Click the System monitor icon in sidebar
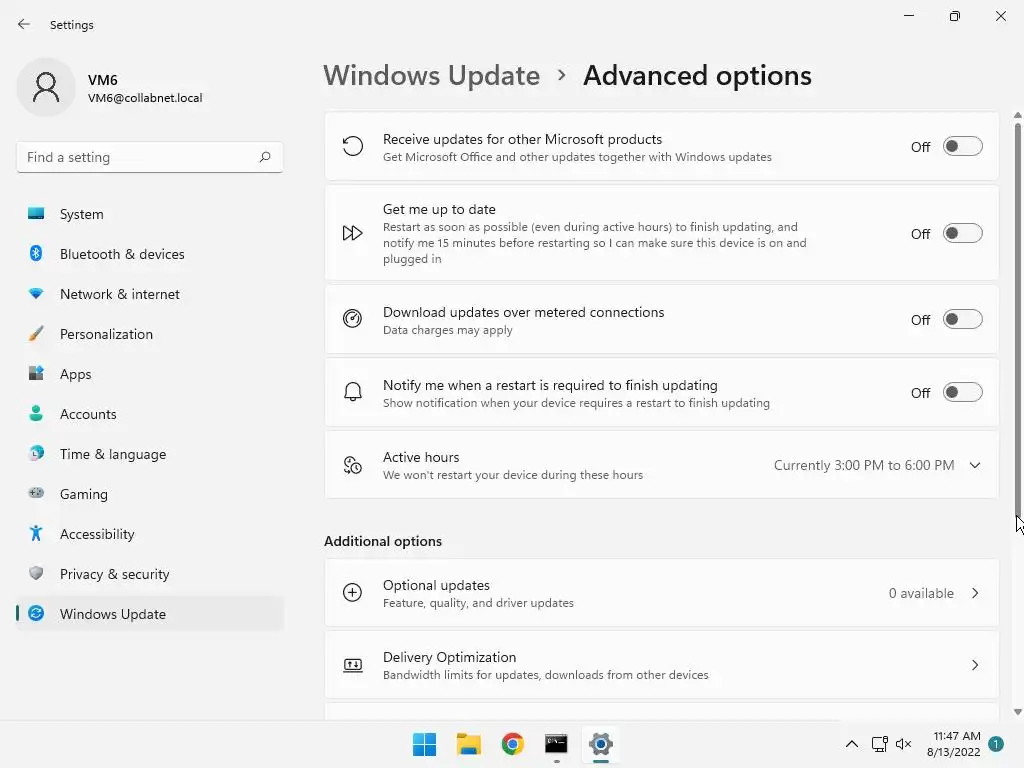Viewport: 1024px width, 768px height. tap(36, 214)
